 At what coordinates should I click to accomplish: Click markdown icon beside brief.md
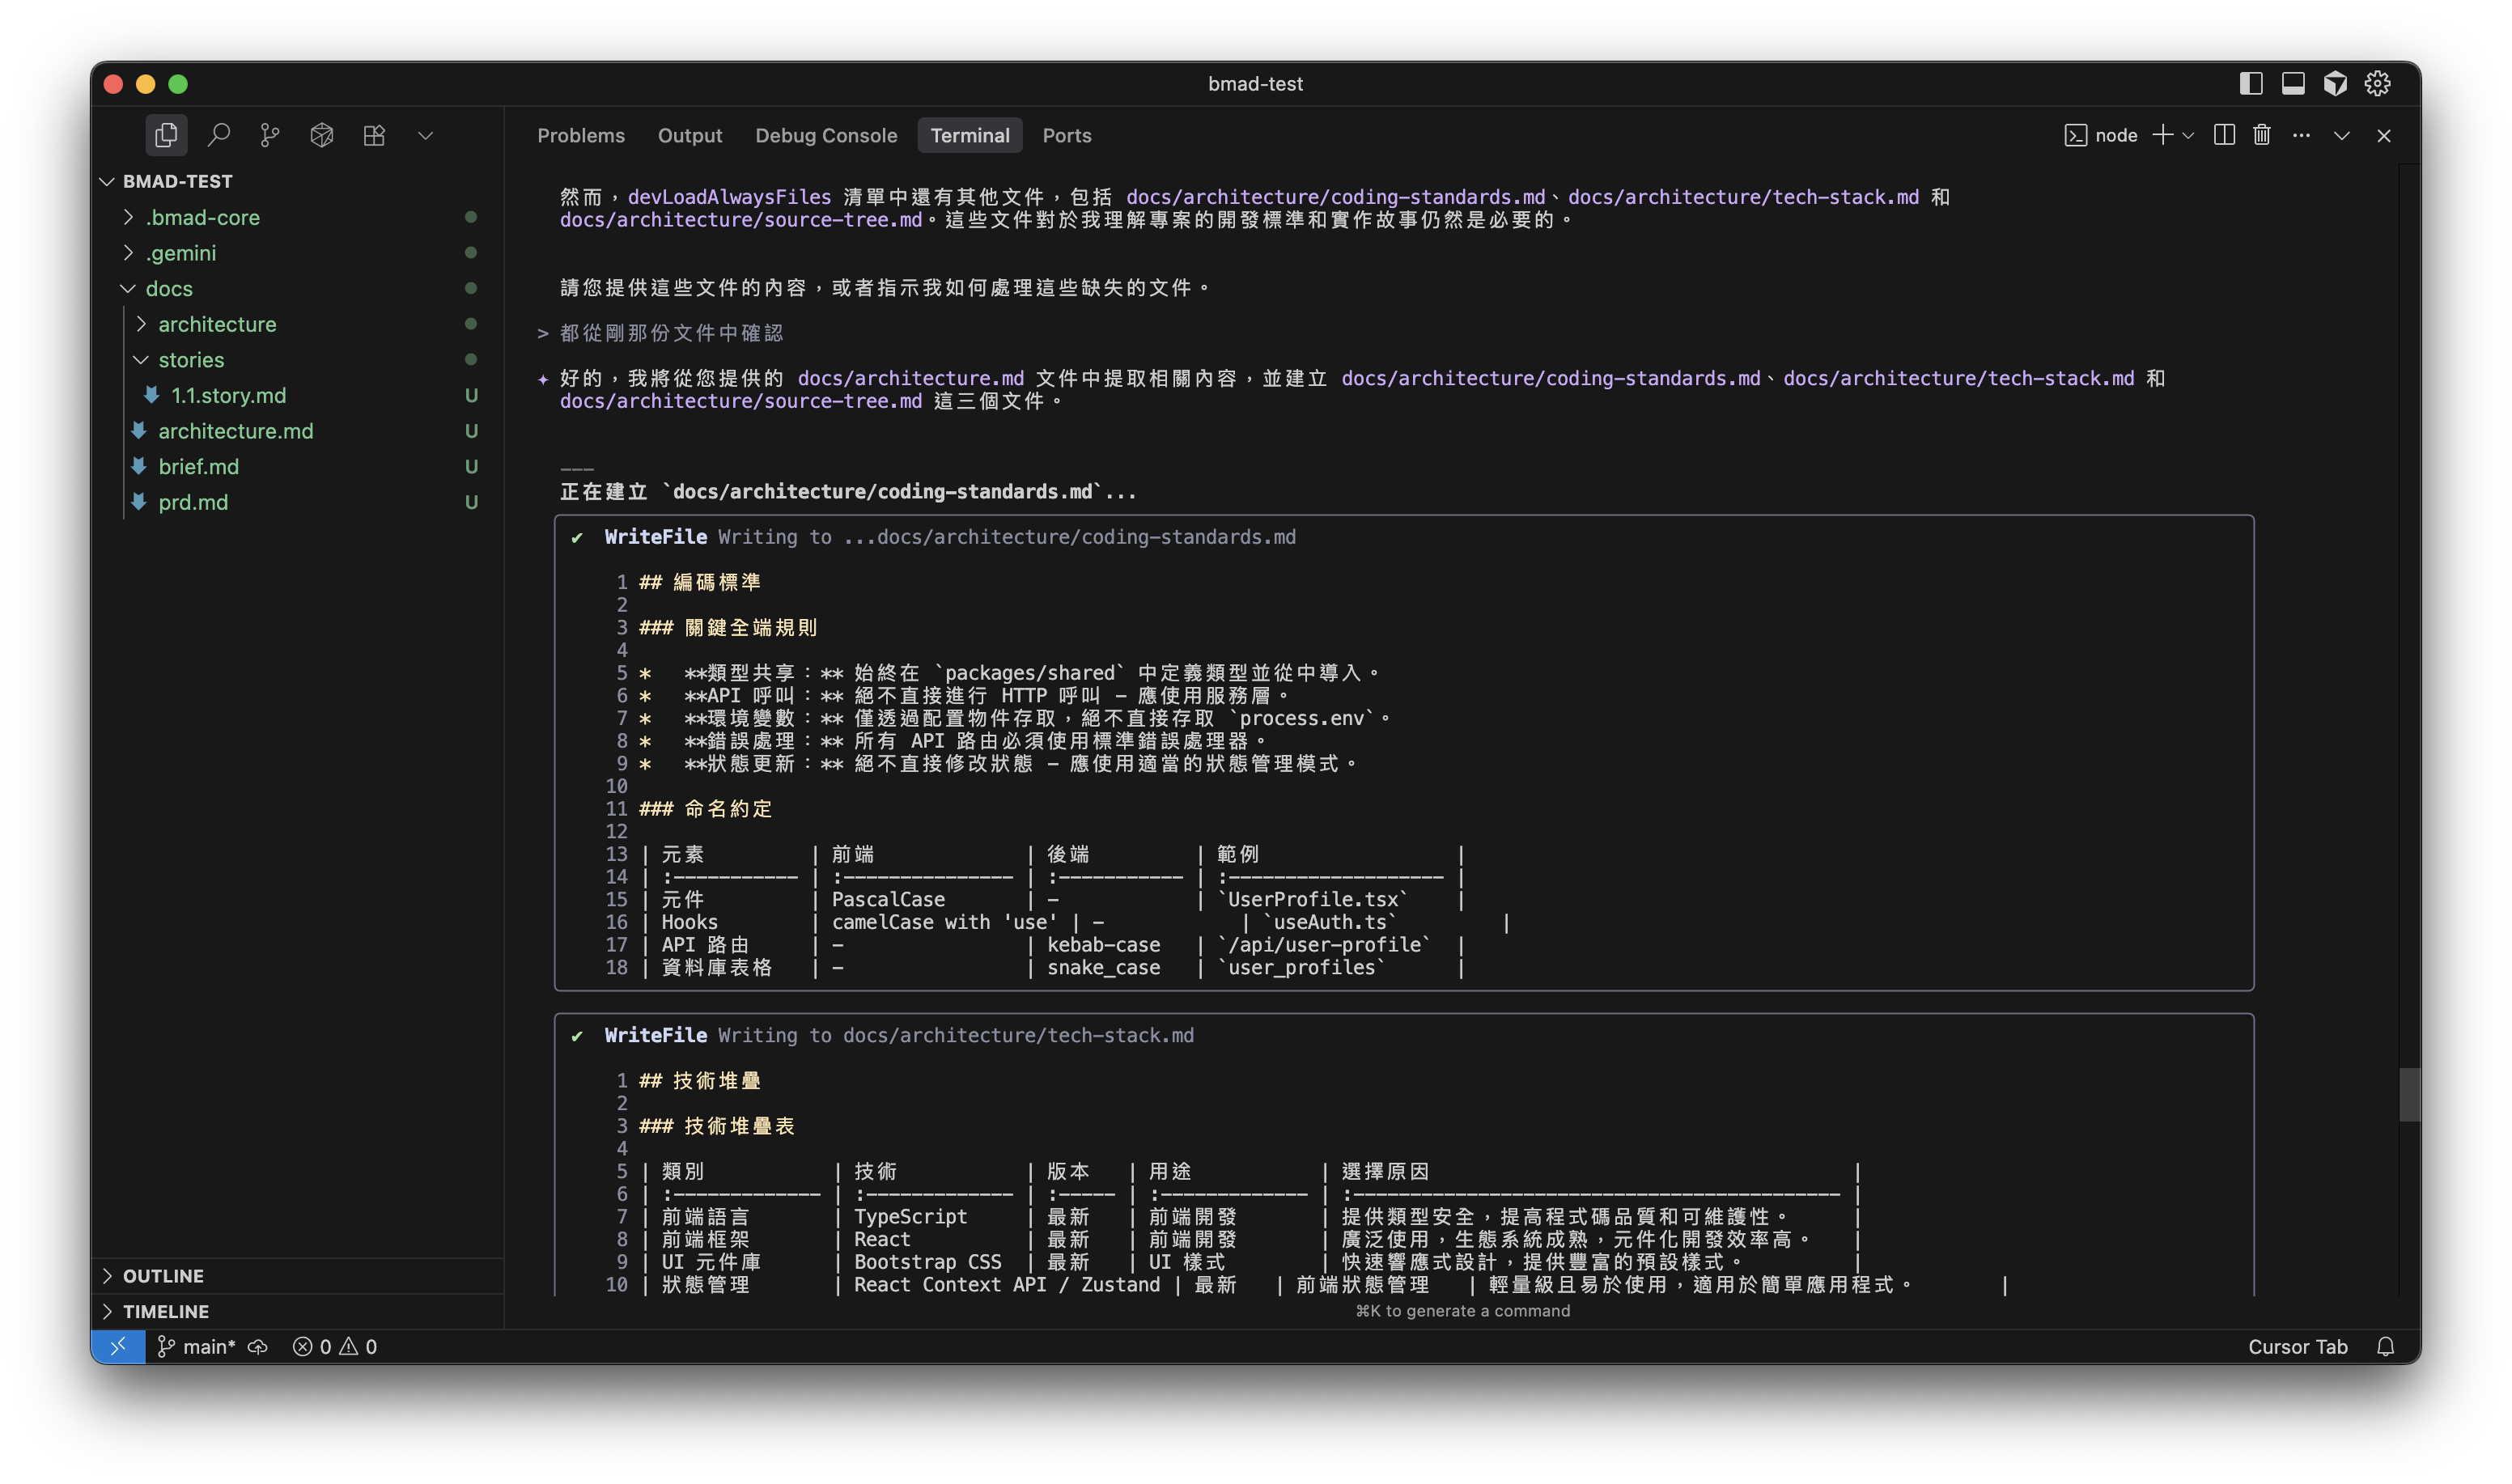click(139, 466)
